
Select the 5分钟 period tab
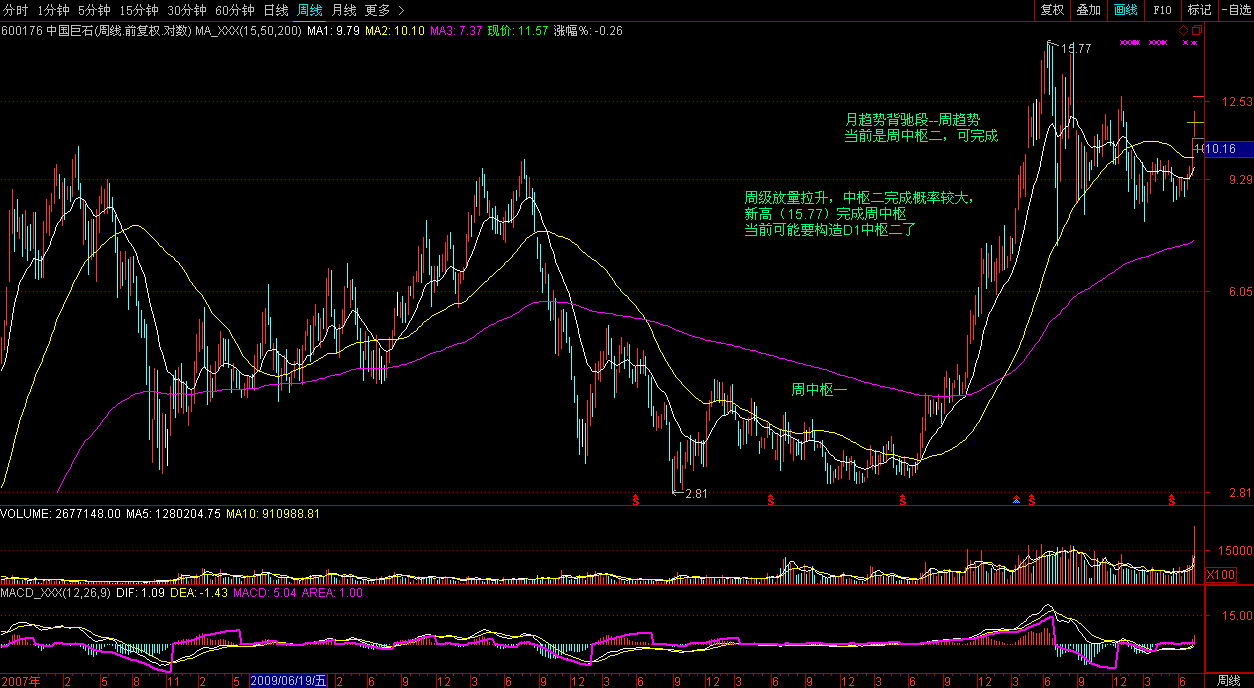click(93, 10)
